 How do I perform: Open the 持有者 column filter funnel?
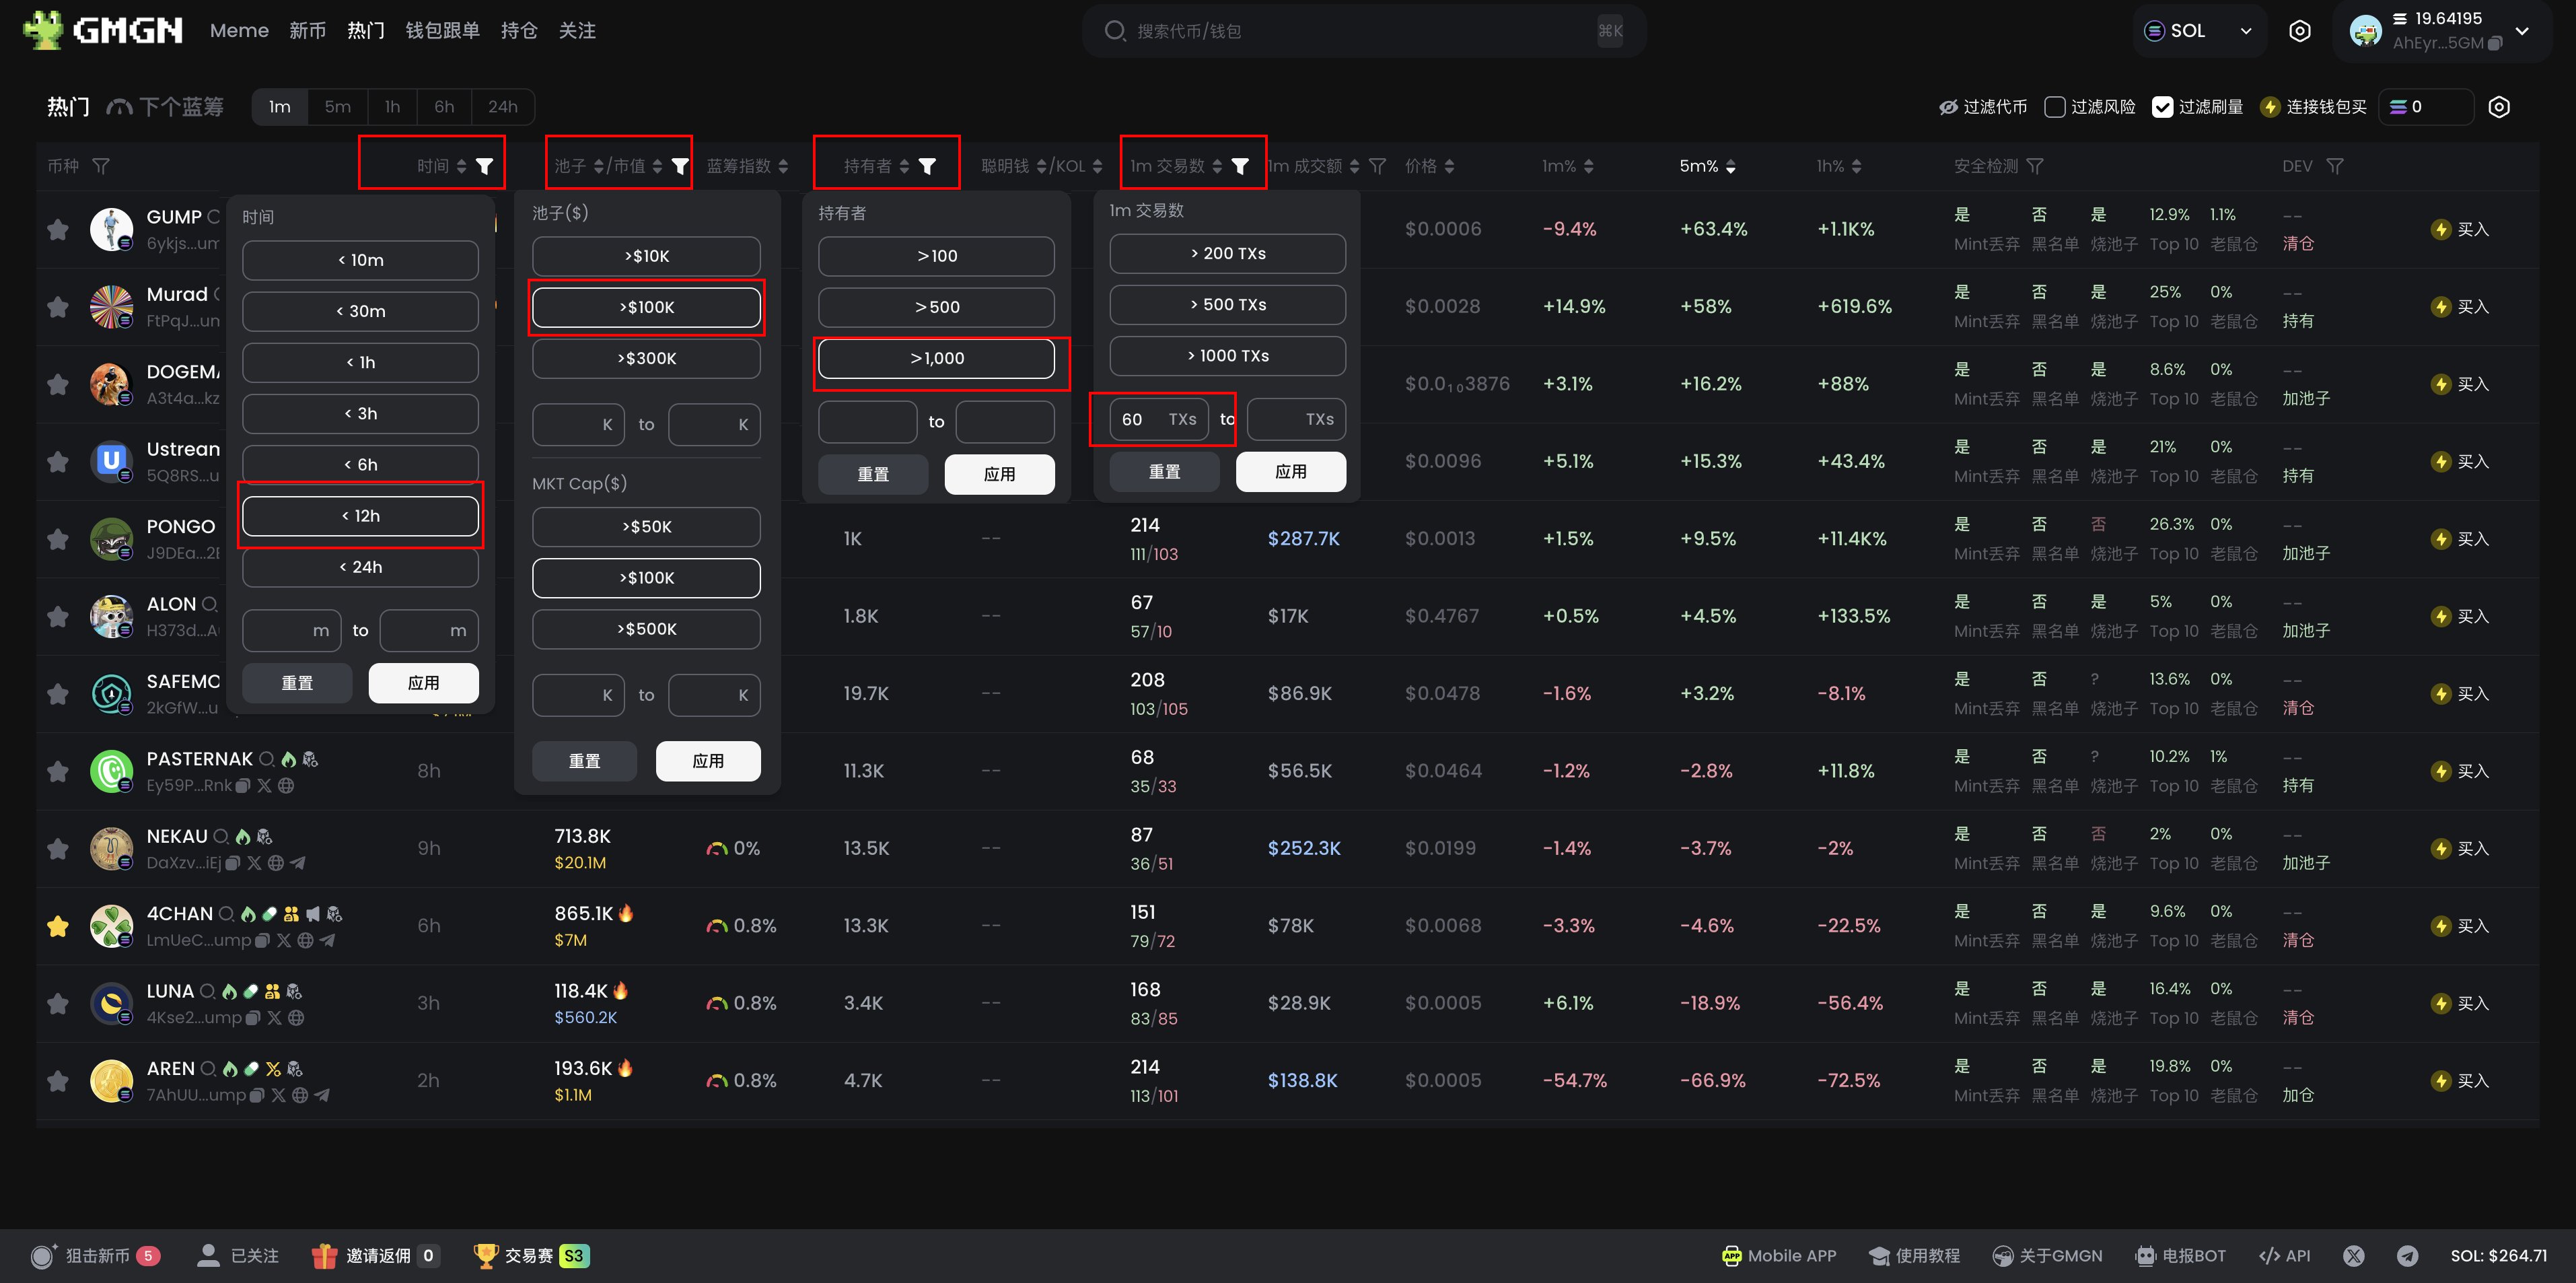point(927,166)
